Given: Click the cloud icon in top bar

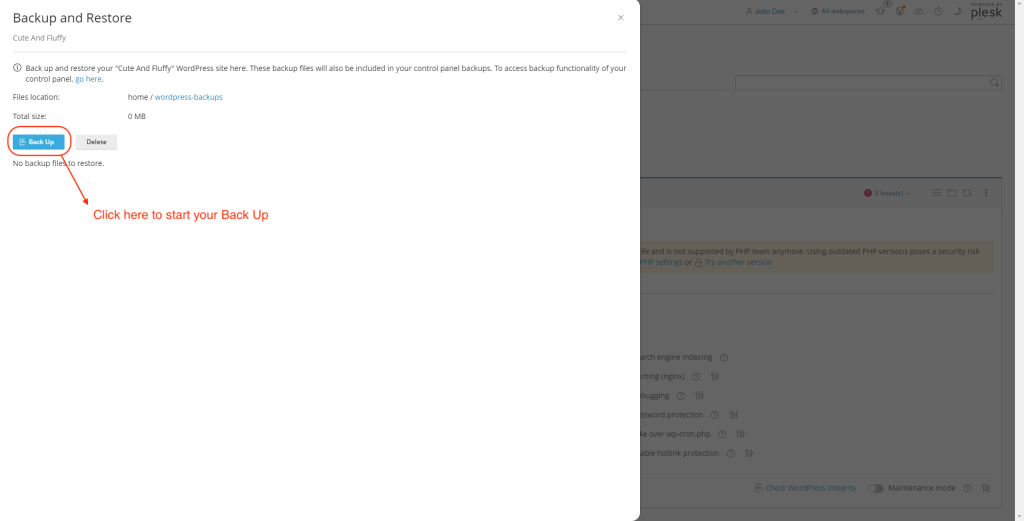Looking at the screenshot, I should click(x=919, y=11).
